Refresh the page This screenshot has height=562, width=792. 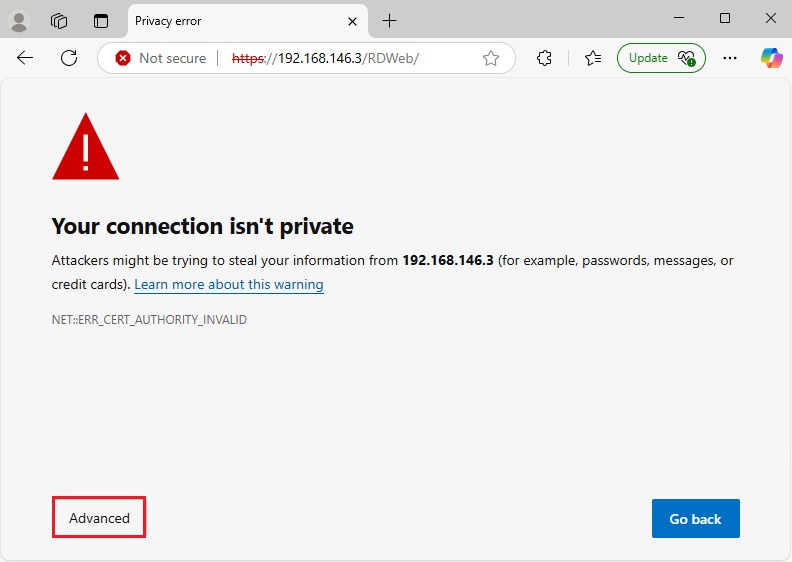[69, 58]
